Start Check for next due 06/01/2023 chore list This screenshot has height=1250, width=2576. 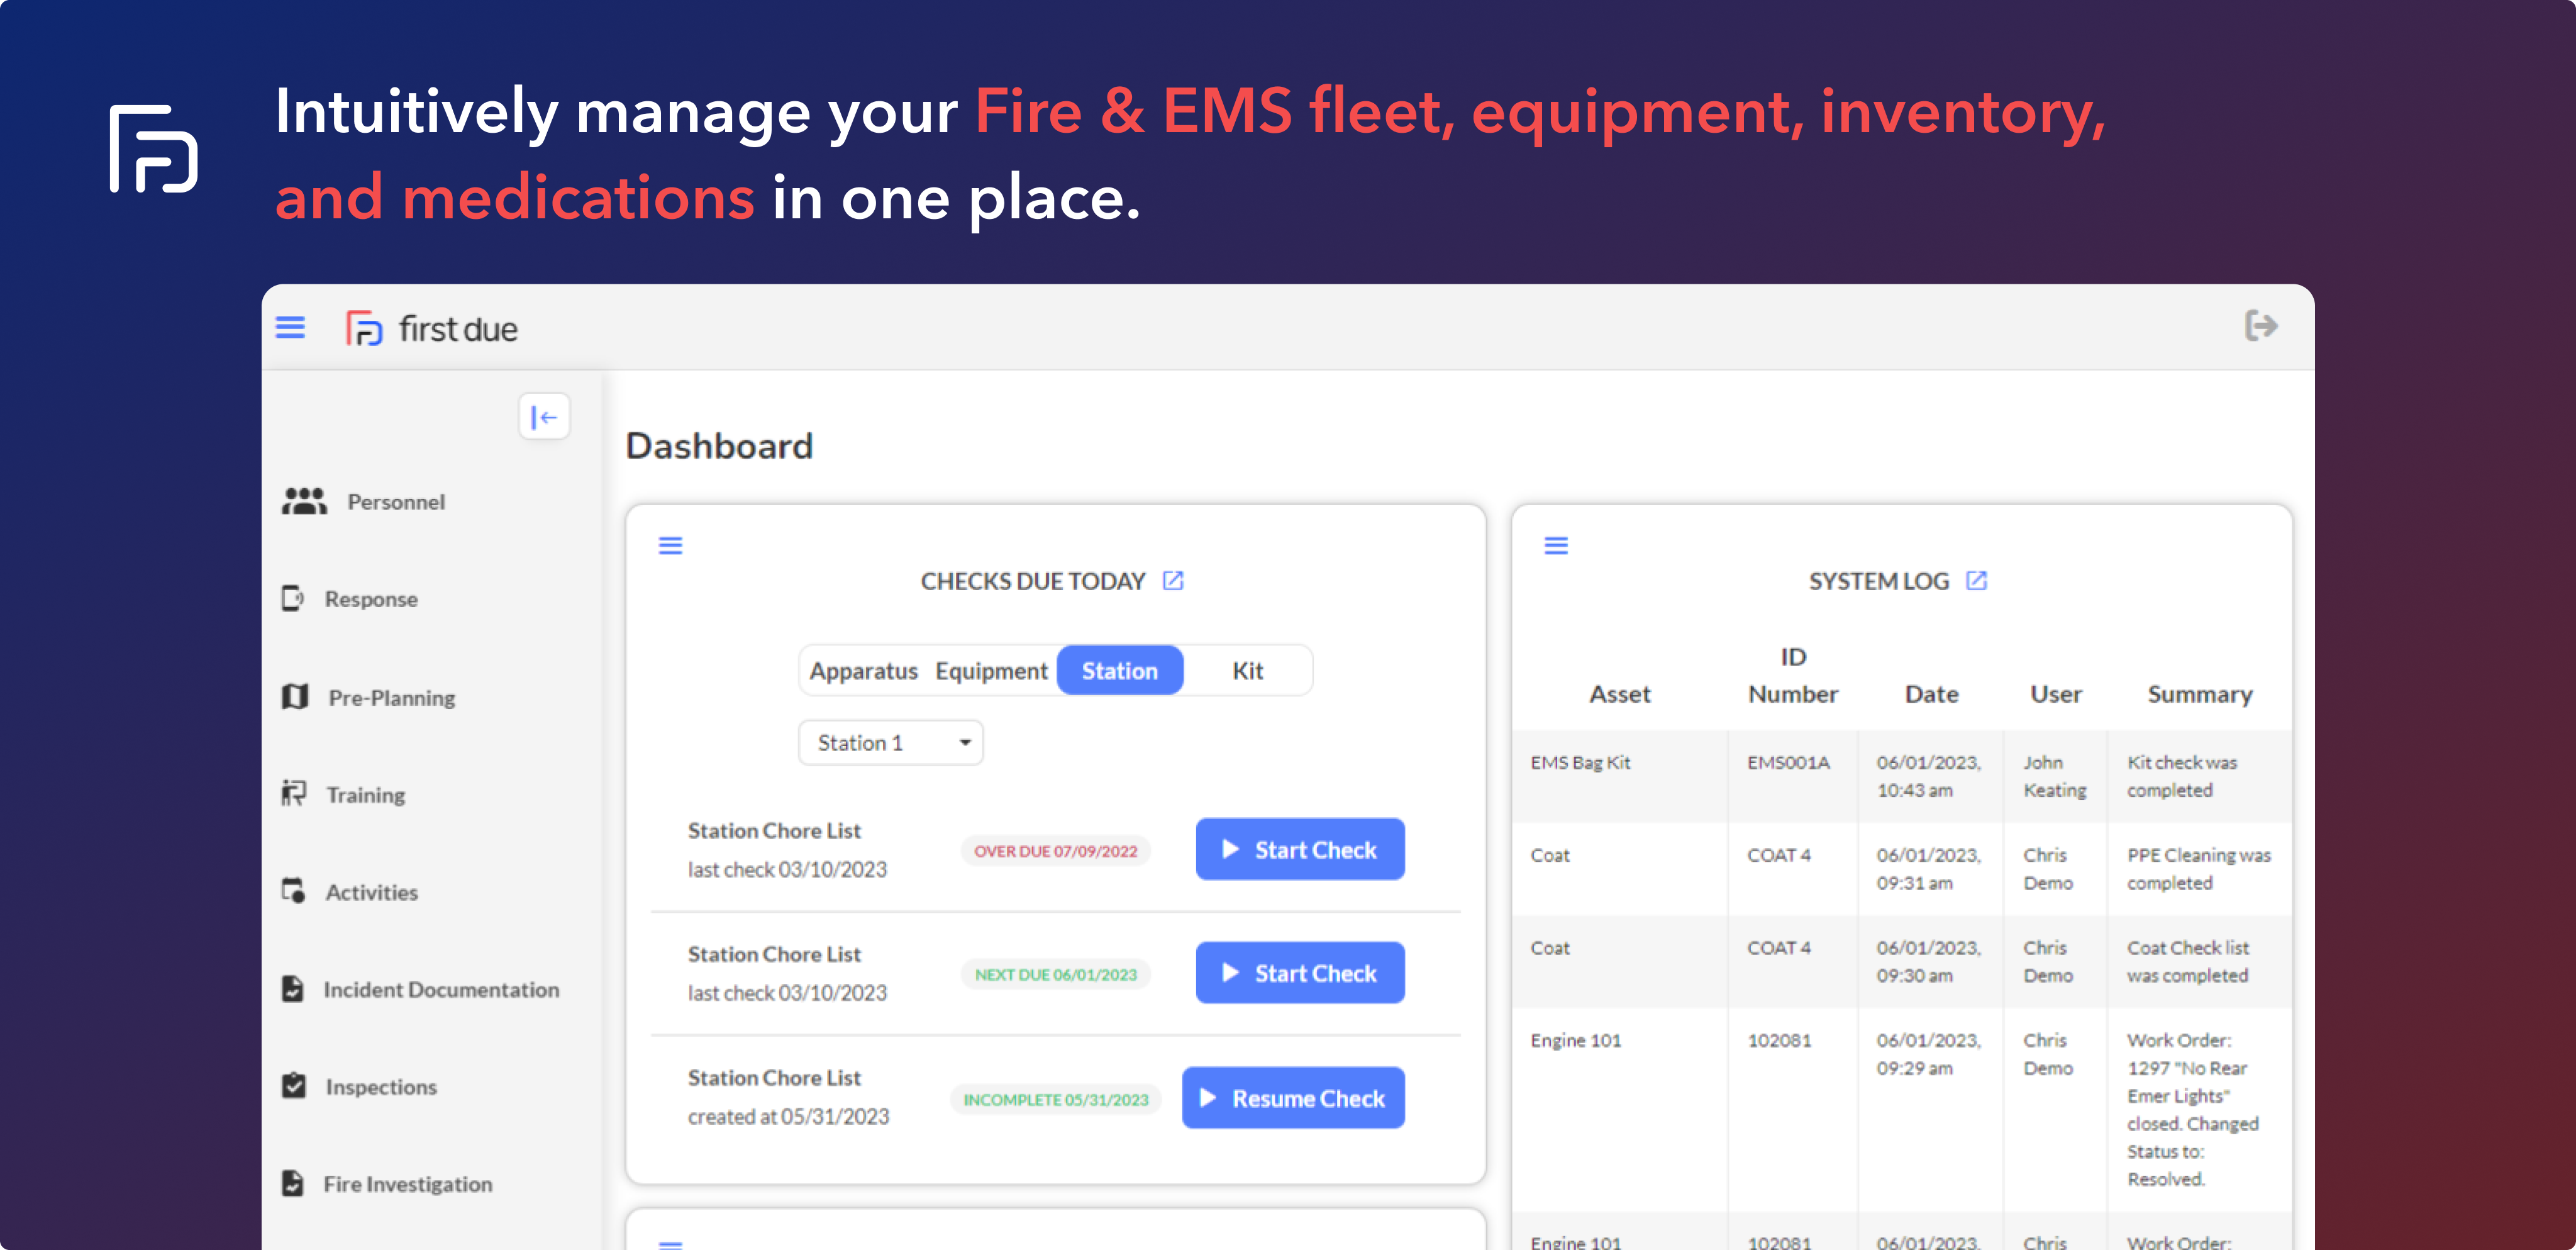click(1299, 973)
